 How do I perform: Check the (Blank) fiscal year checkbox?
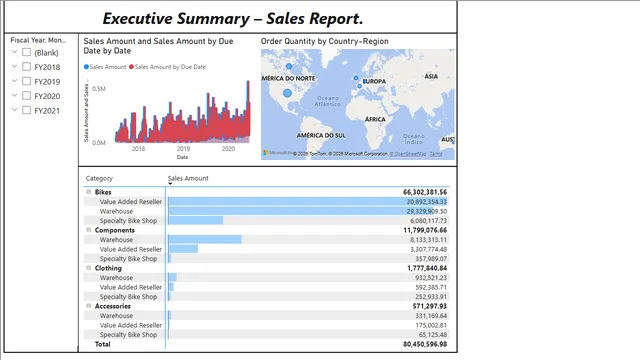tap(27, 52)
